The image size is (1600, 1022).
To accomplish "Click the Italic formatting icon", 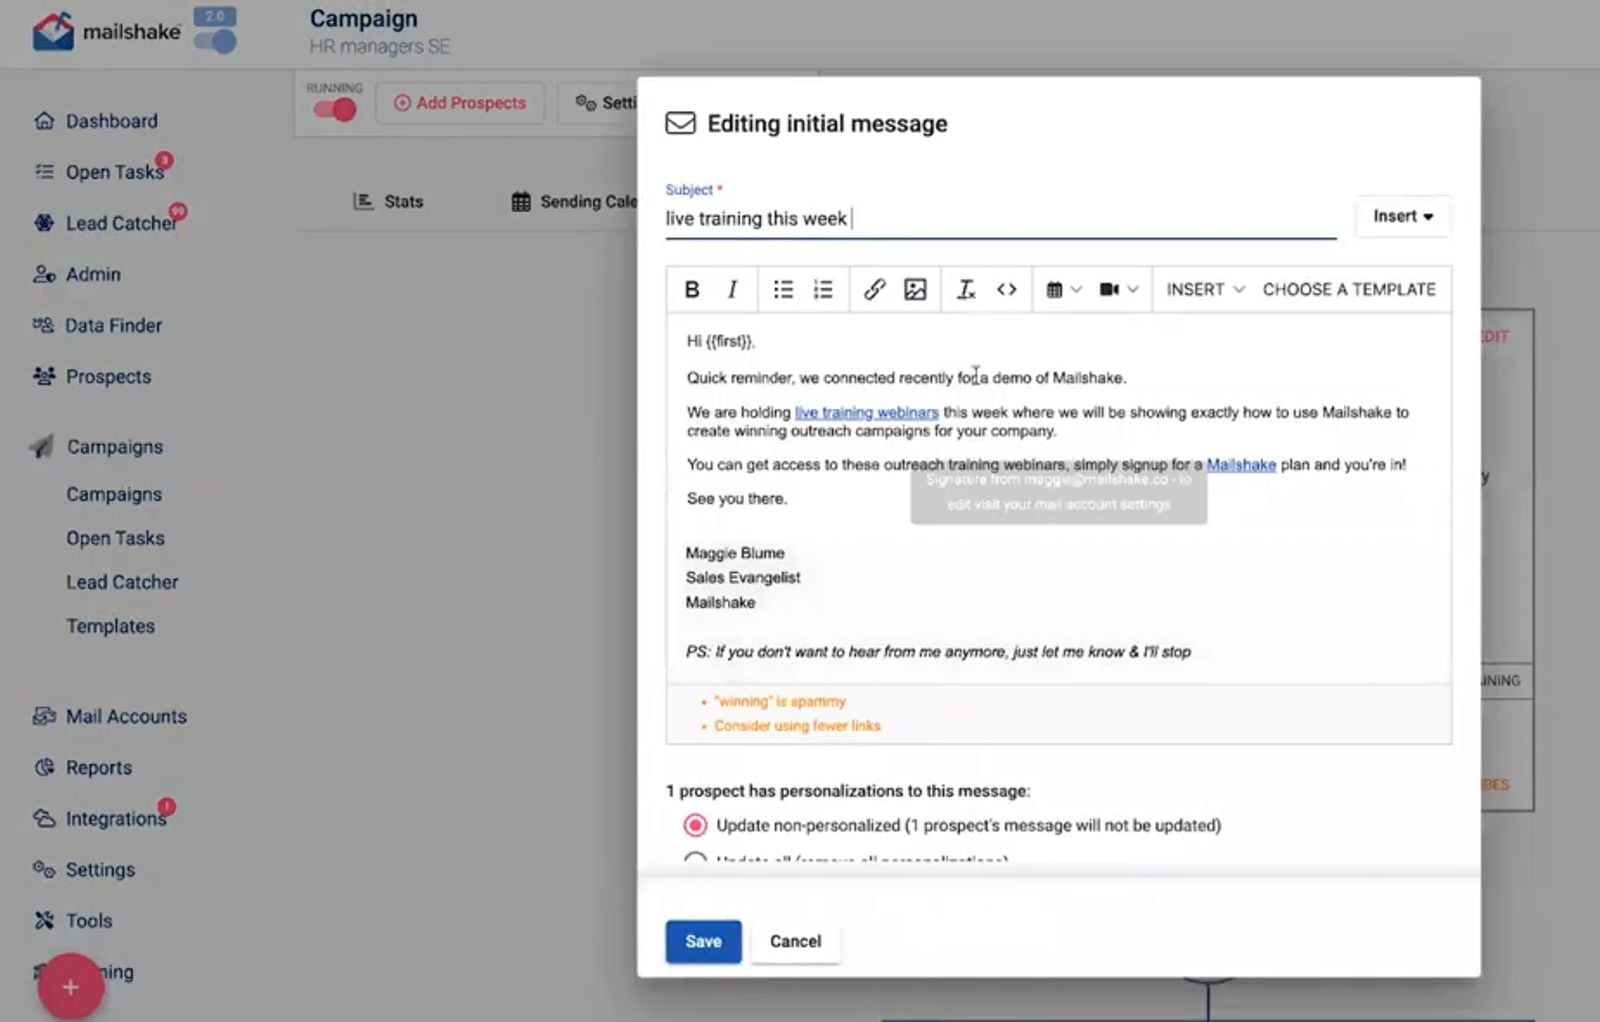I will 732,289.
